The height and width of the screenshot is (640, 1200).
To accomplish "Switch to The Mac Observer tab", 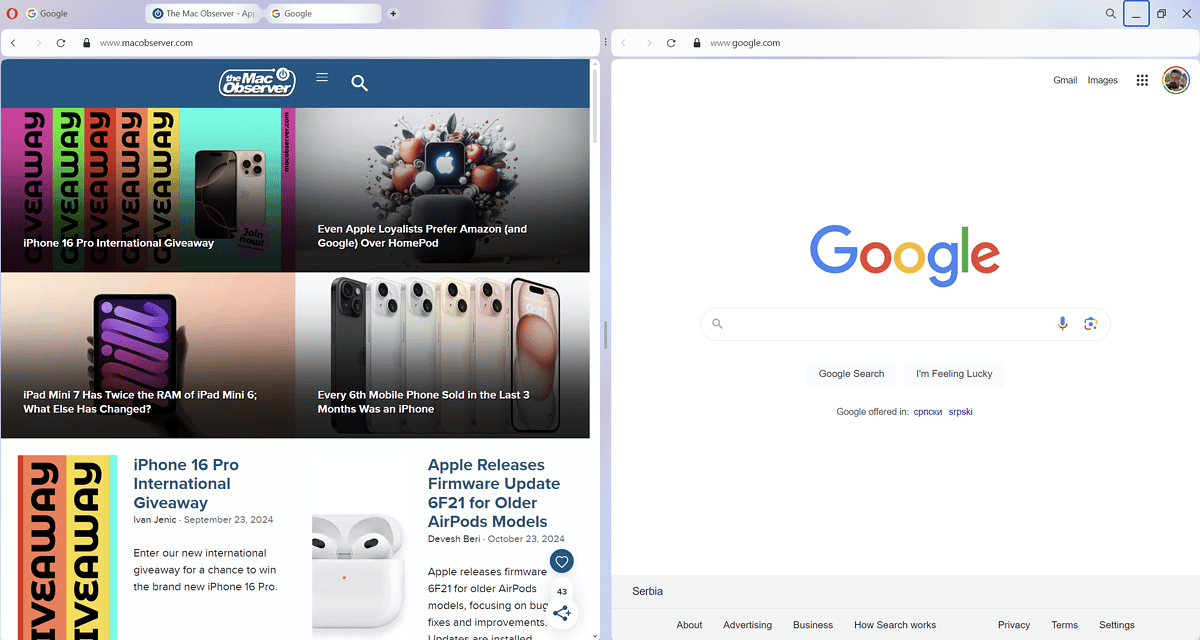I will [x=203, y=13].
